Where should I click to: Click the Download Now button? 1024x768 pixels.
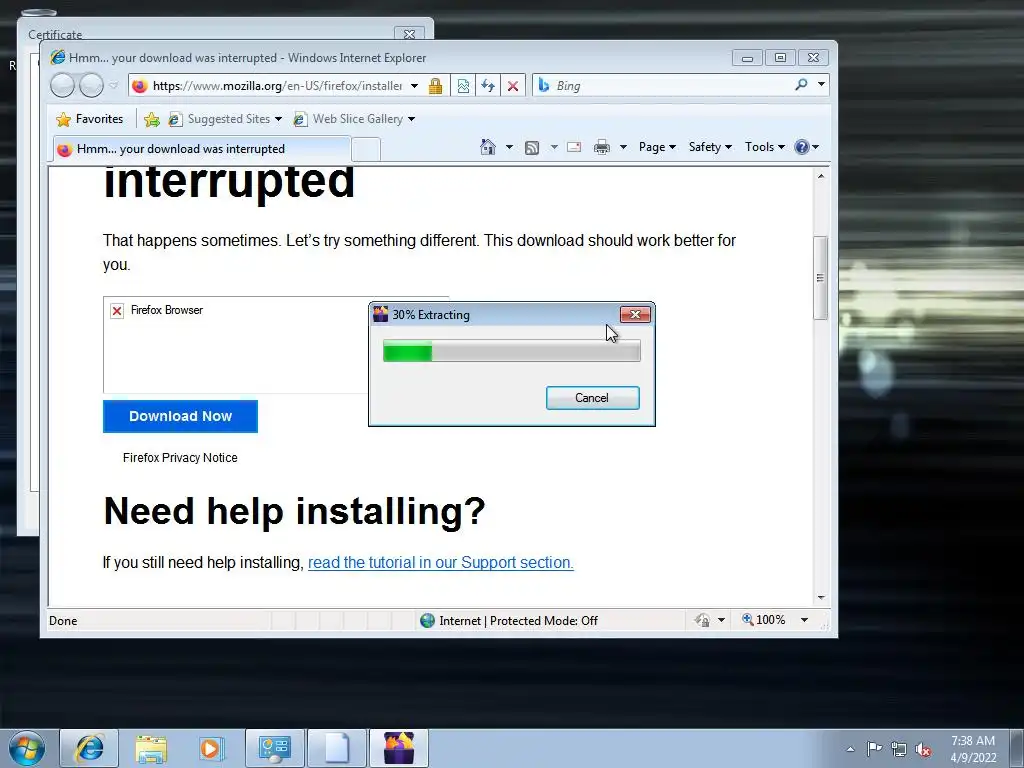[x=180, y=417]
